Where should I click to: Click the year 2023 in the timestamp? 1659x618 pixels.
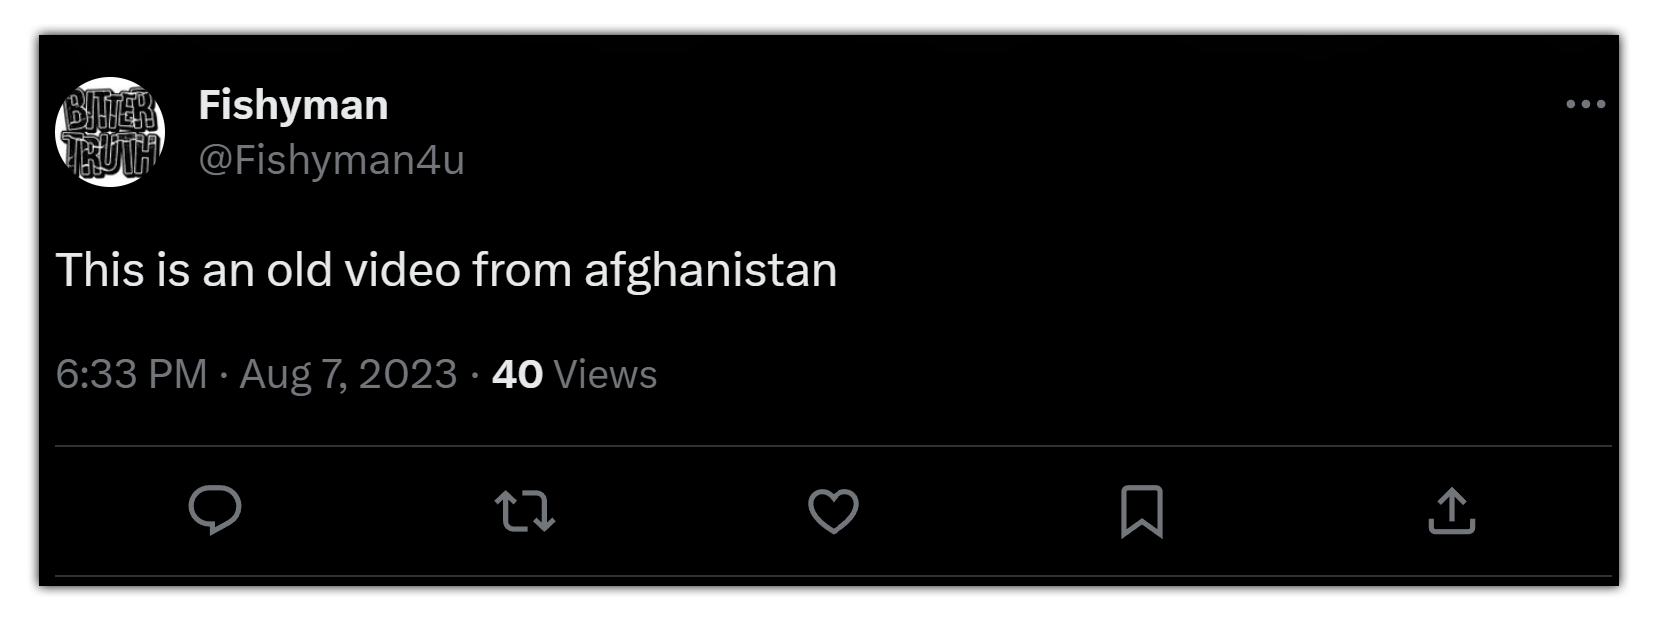point(407,374)
